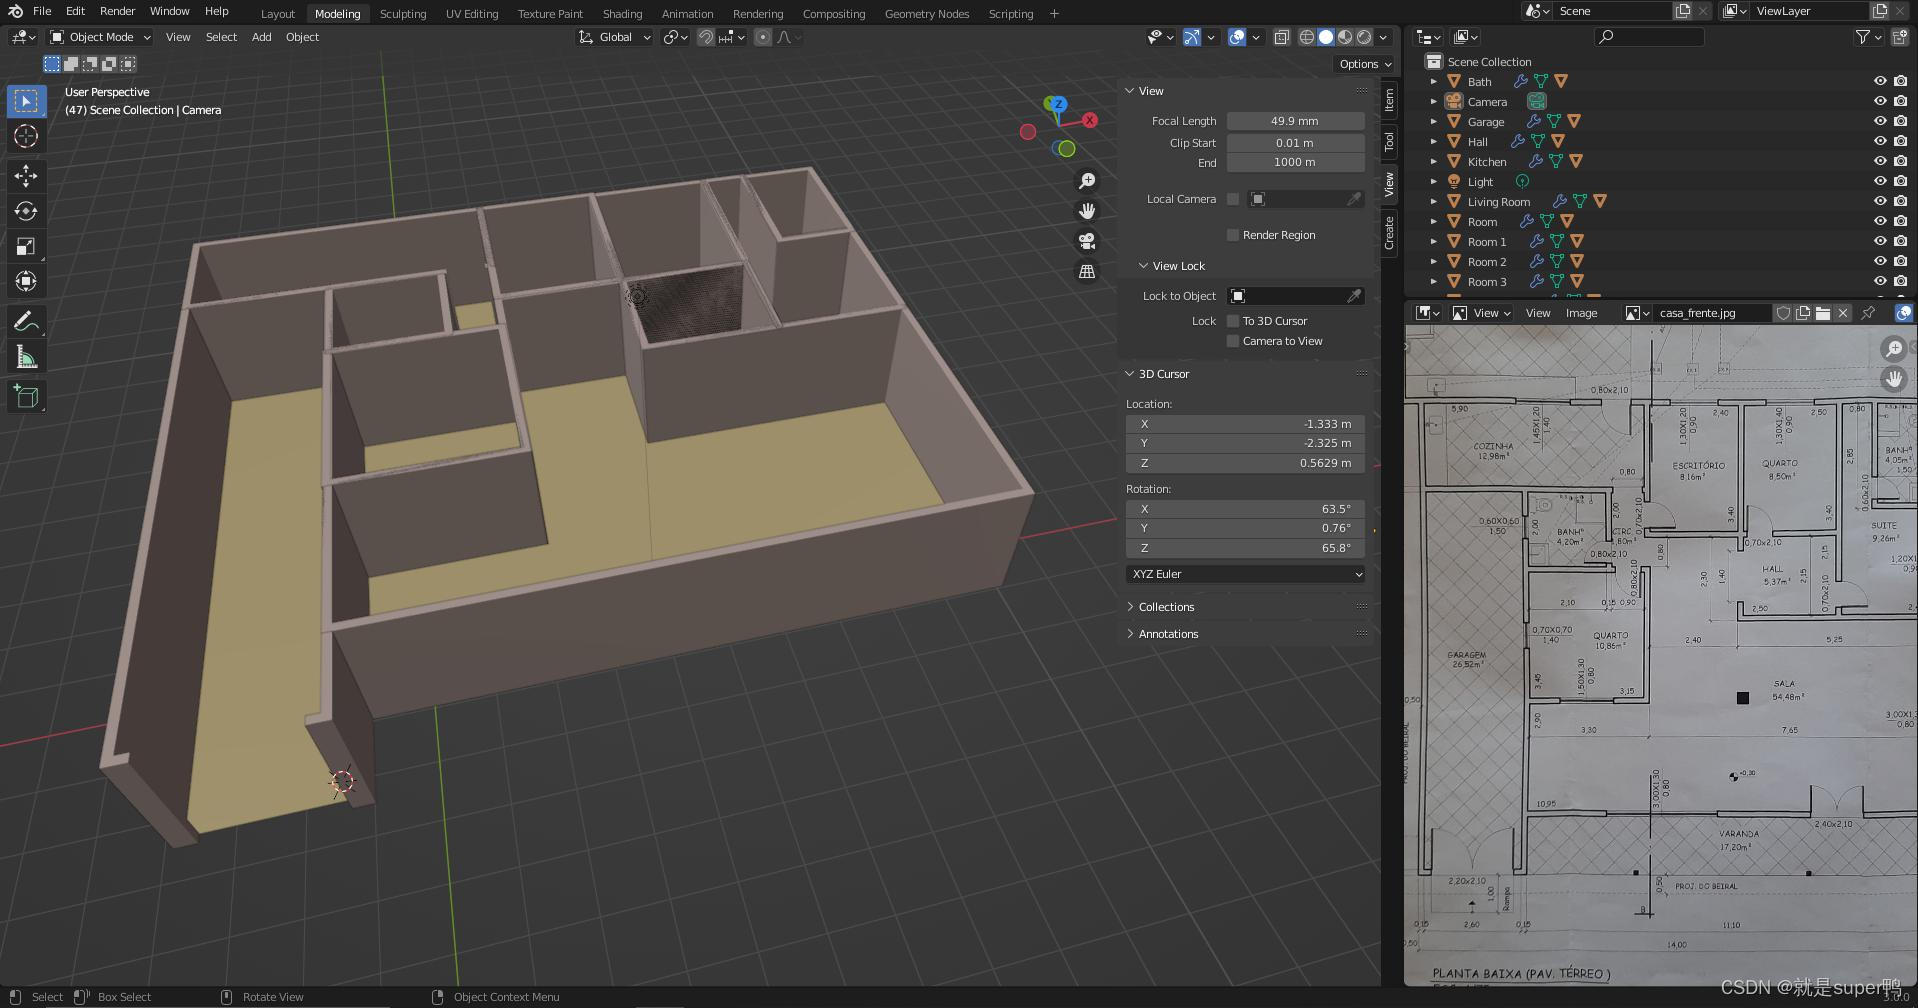Choose the Annotate tool
Viewport: 1918px width, 1008px height.
pos(26,322)
